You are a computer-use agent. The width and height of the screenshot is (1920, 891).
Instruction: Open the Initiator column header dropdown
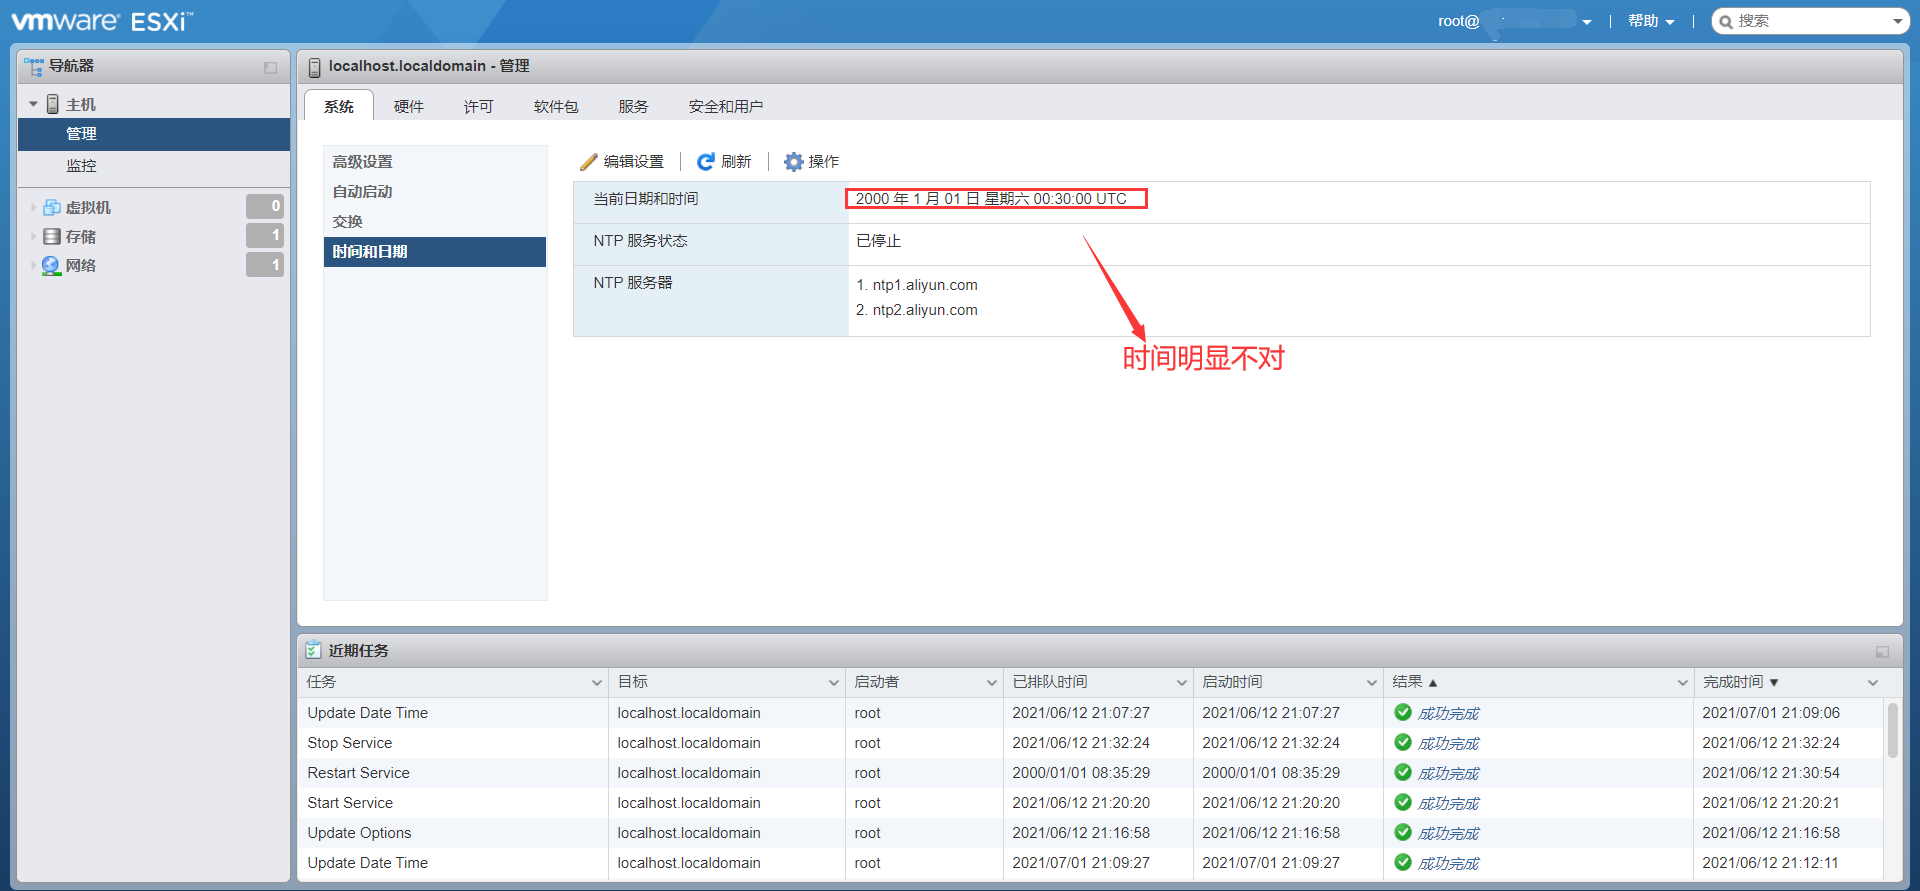pos(991,683)
